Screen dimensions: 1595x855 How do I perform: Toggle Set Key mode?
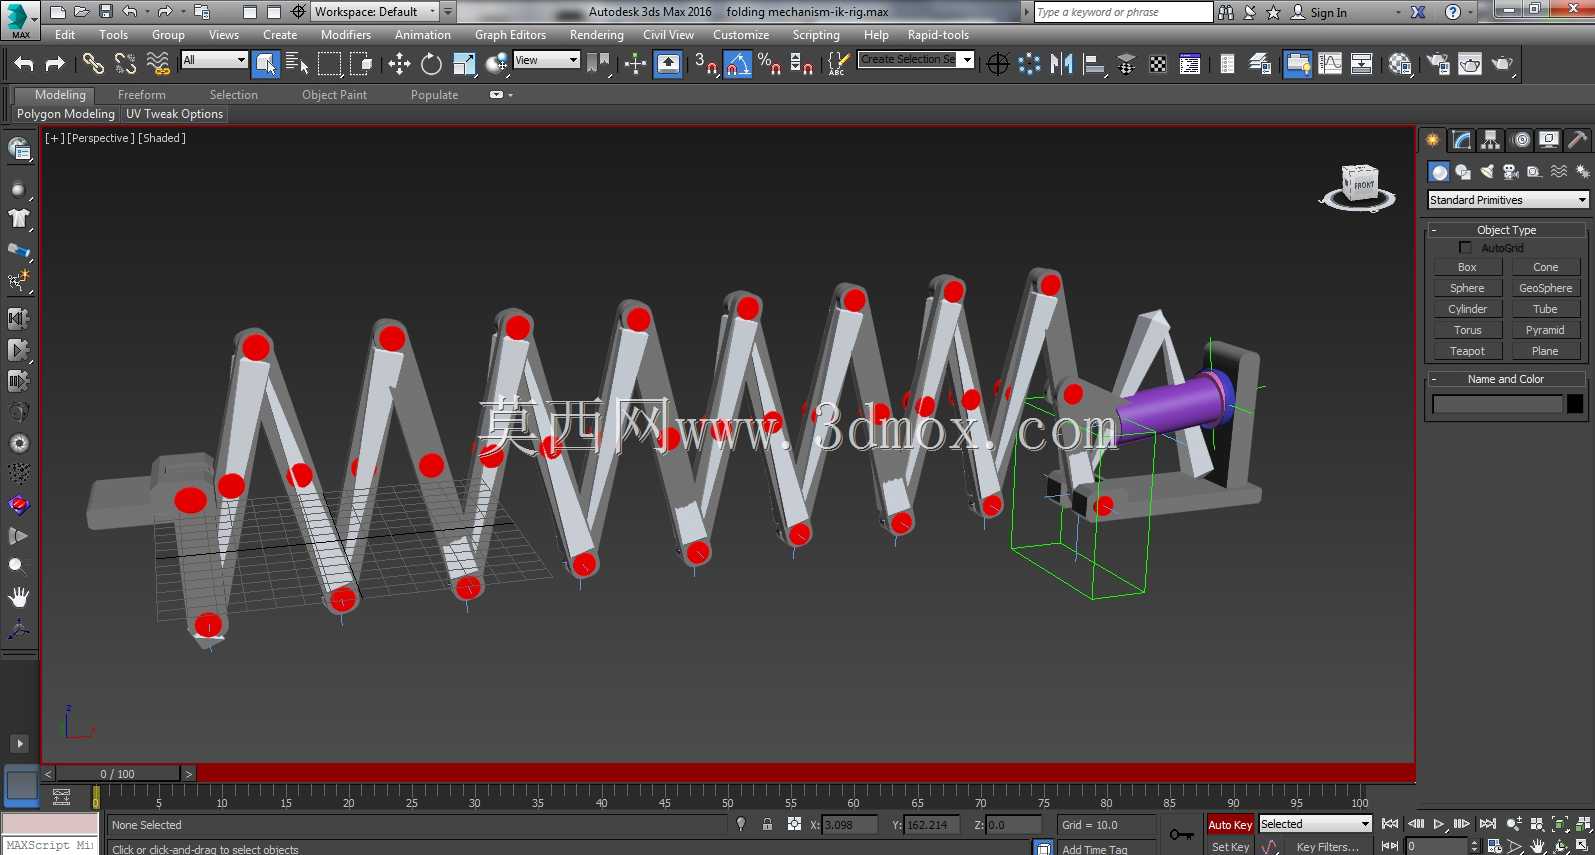tap(1230, 847)
